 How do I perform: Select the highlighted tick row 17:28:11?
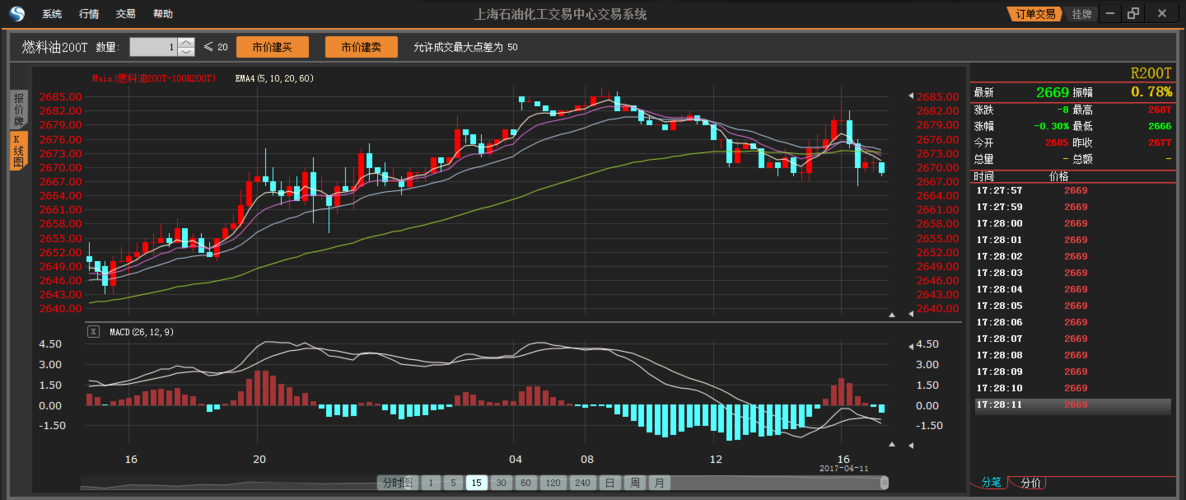click(1073, 405)
